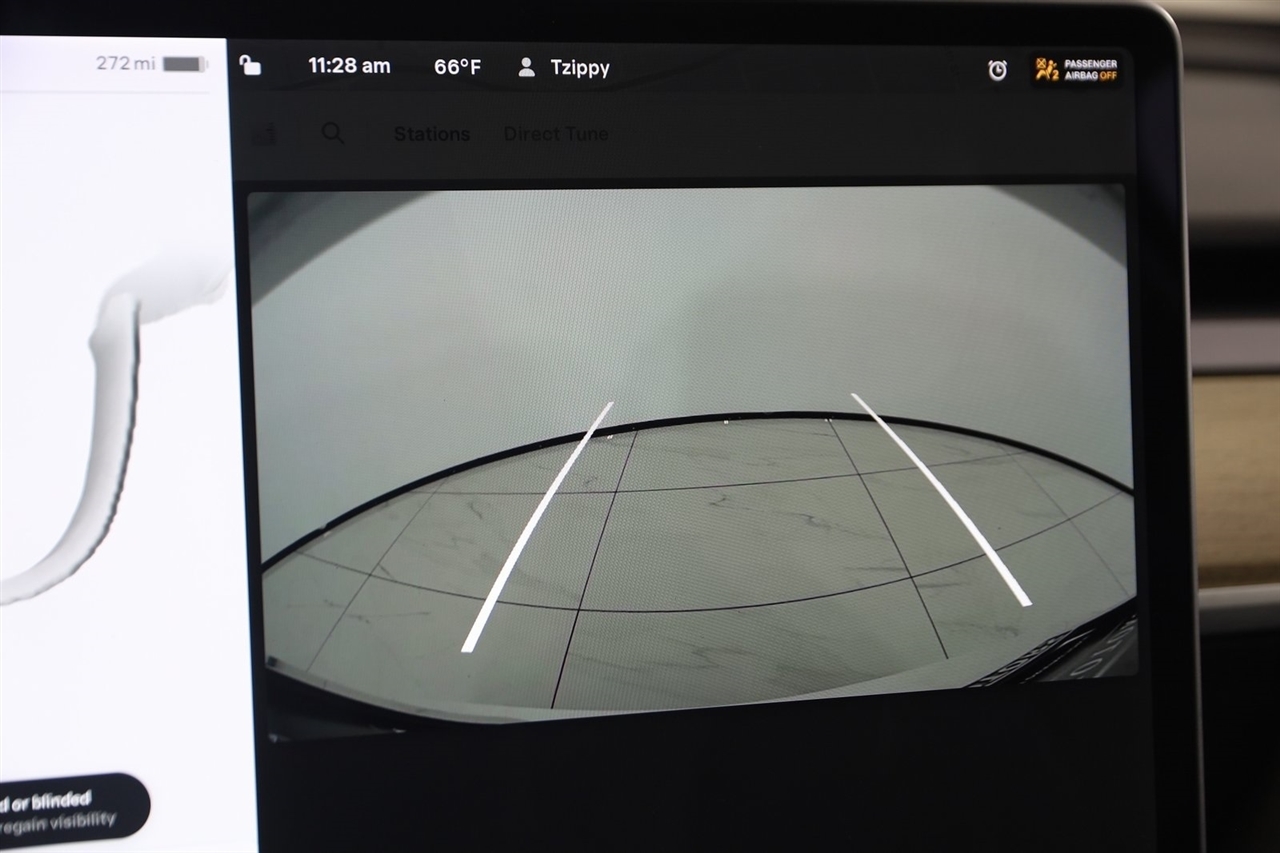Tap the battery level icon

[184, 64]
